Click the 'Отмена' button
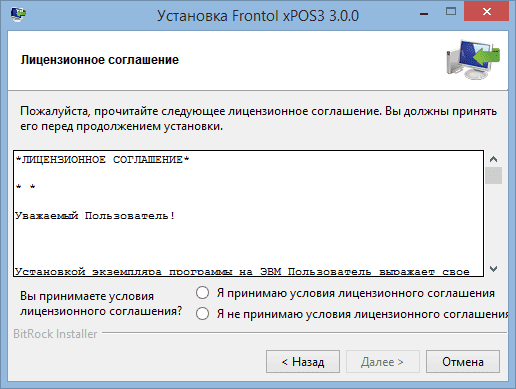This screenshot has width=516, height=389. (x=463, y=361)
